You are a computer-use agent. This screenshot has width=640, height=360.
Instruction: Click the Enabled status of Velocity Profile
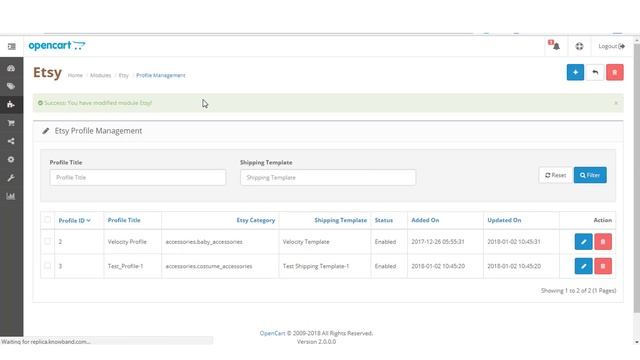(x=385, y=242)
